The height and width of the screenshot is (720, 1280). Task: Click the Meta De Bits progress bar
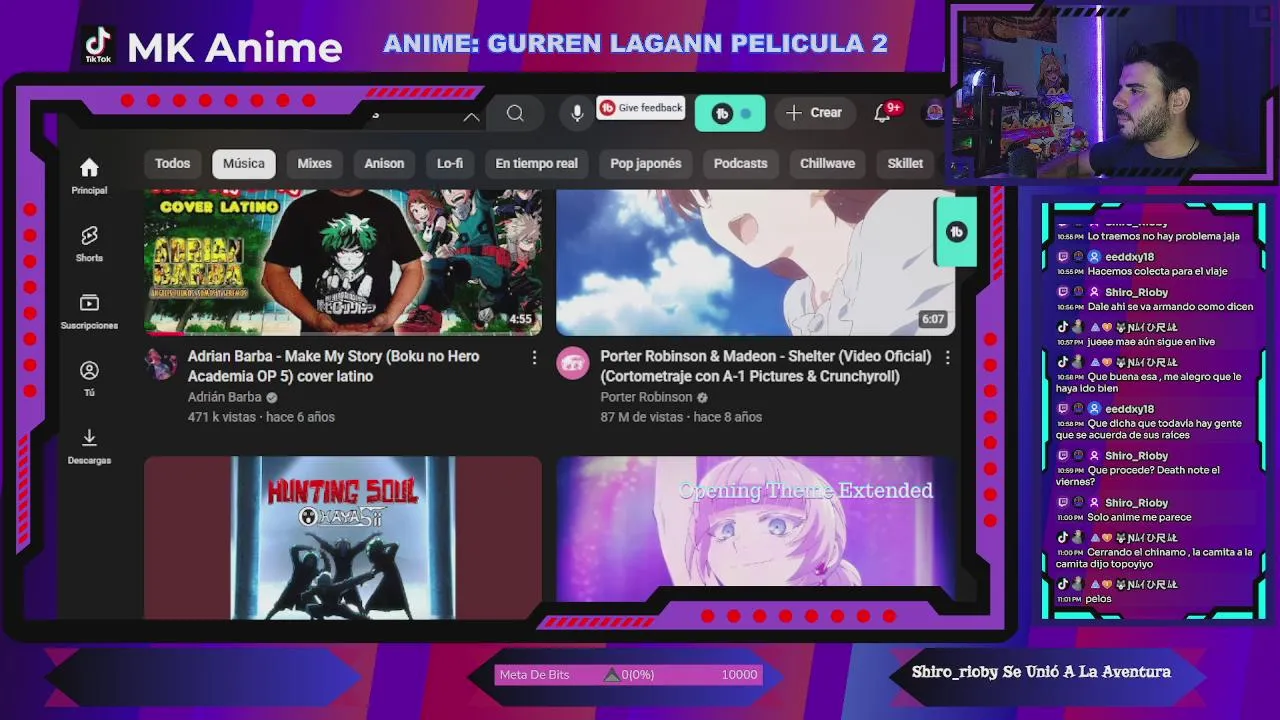628,675
